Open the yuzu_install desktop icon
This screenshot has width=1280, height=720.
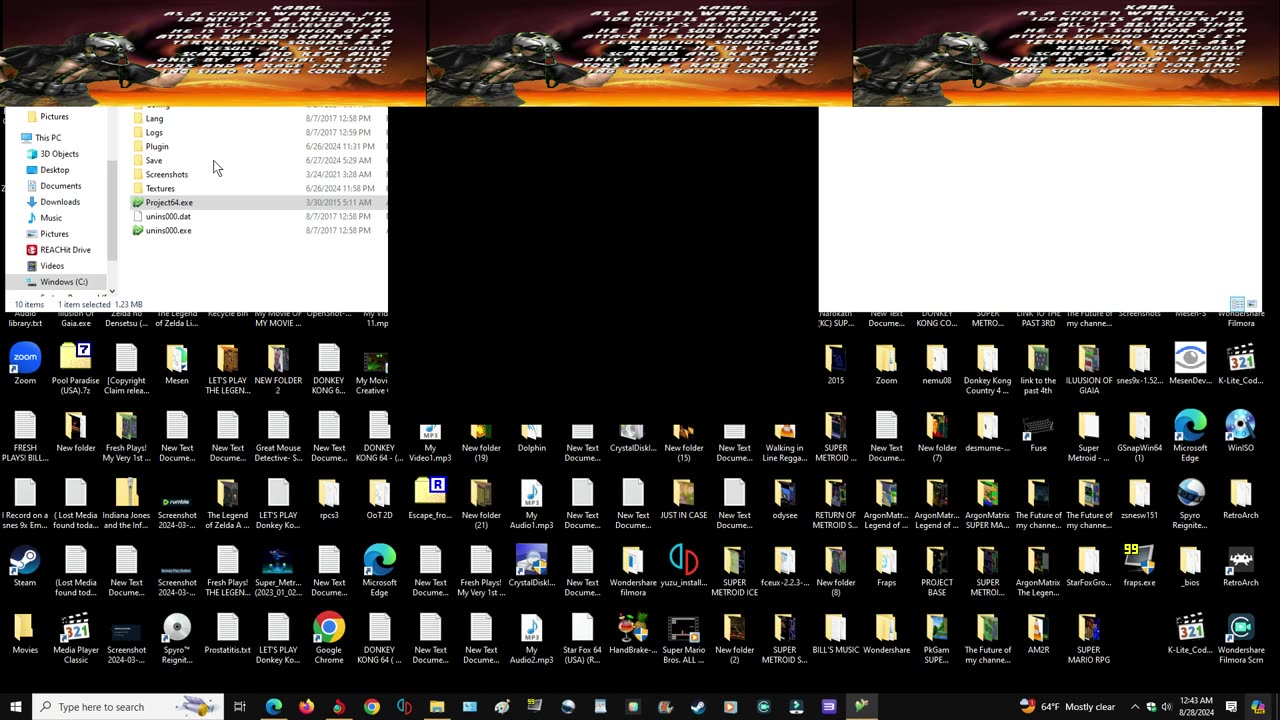point(684,566)
